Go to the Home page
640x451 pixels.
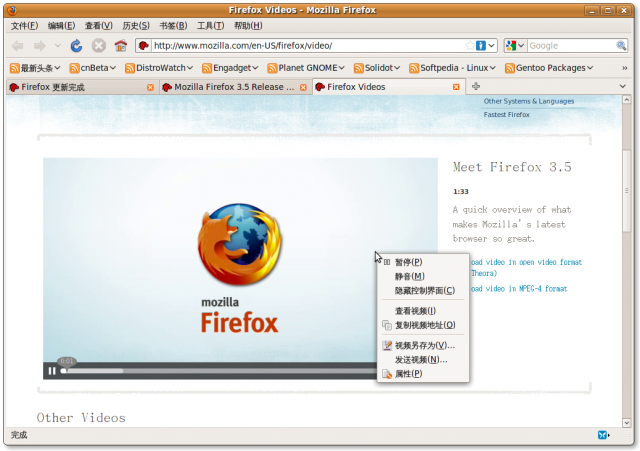click(x=120, y=46)
